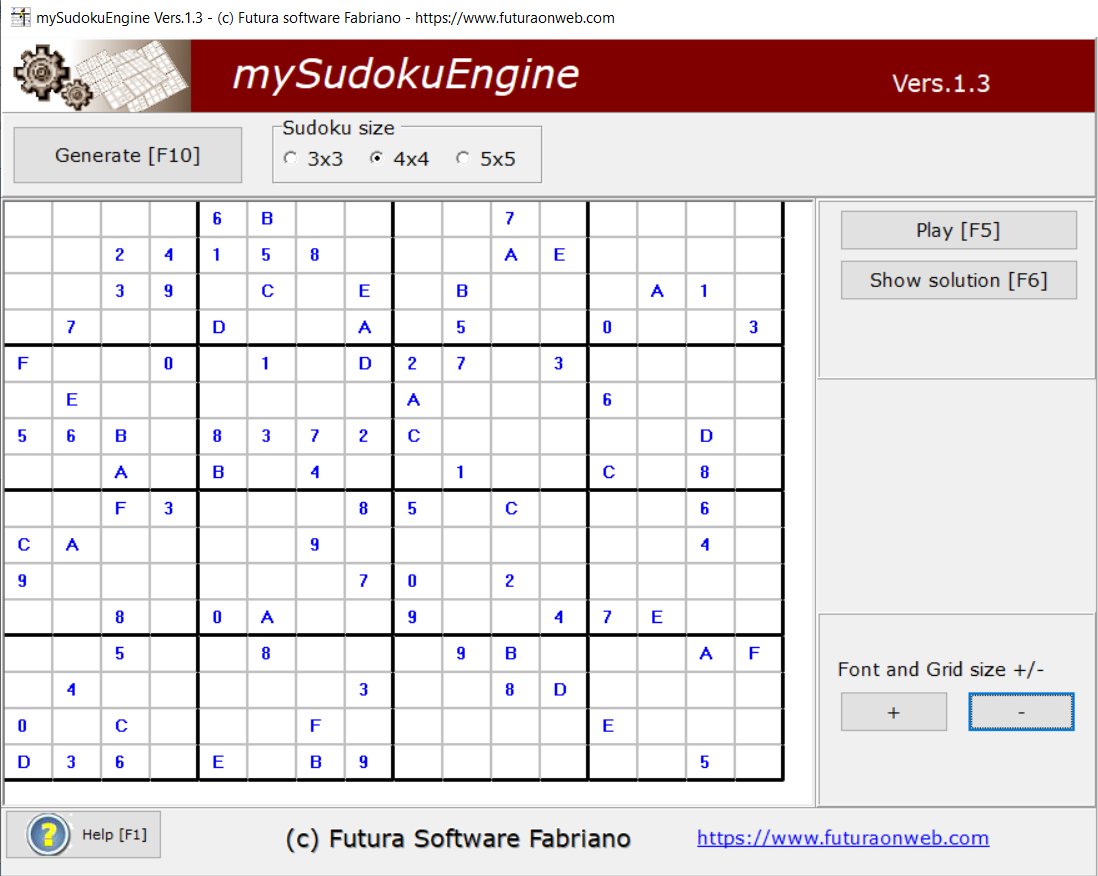1098x876 pixels.
Task: Reveal the answer with Show solution [F6]
Action: (958, 280)
